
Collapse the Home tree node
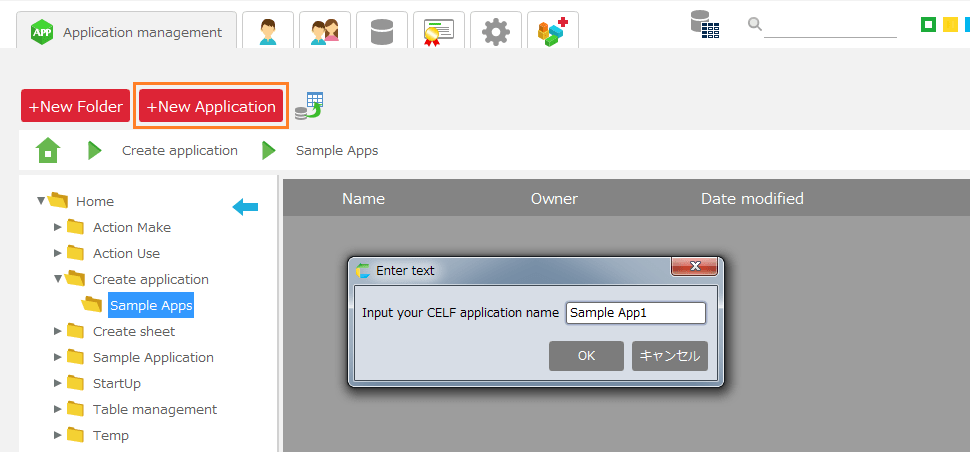click(x=41, y=201)
